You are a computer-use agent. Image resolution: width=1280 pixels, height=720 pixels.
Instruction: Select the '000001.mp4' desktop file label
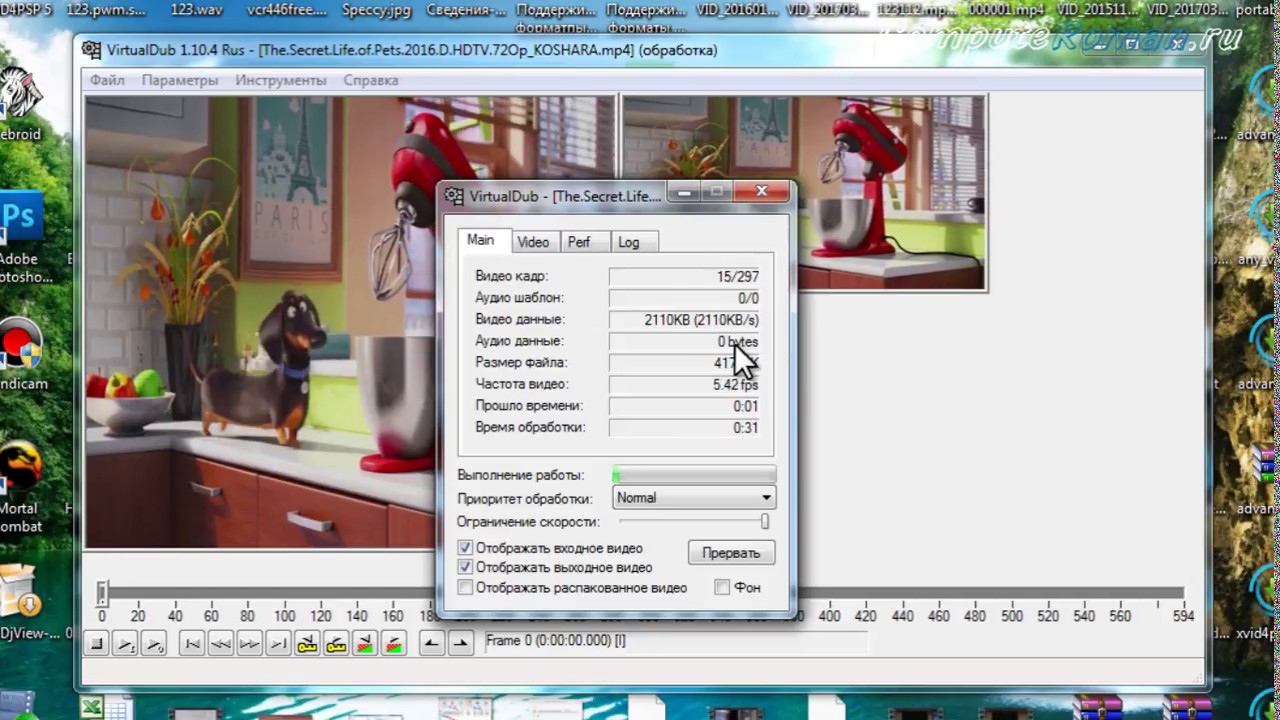[x=1006, y=10]
